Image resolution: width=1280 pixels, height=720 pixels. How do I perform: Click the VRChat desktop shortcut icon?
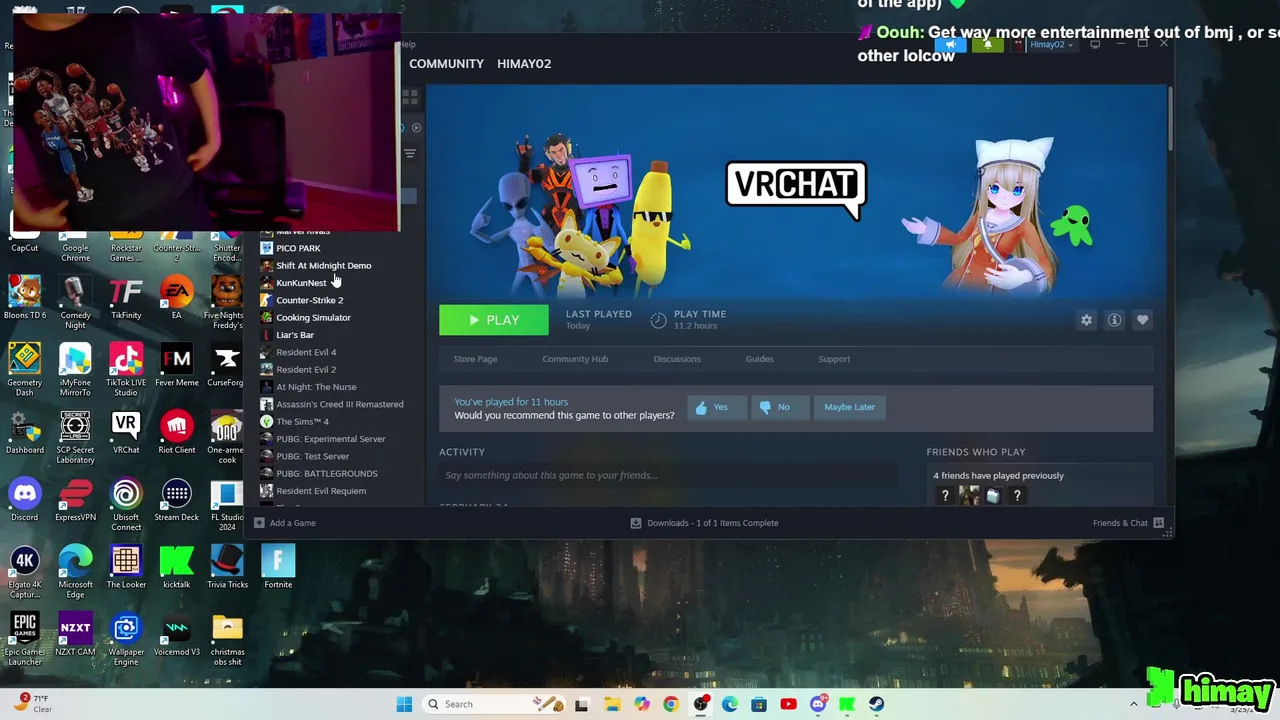click(126, 433)
